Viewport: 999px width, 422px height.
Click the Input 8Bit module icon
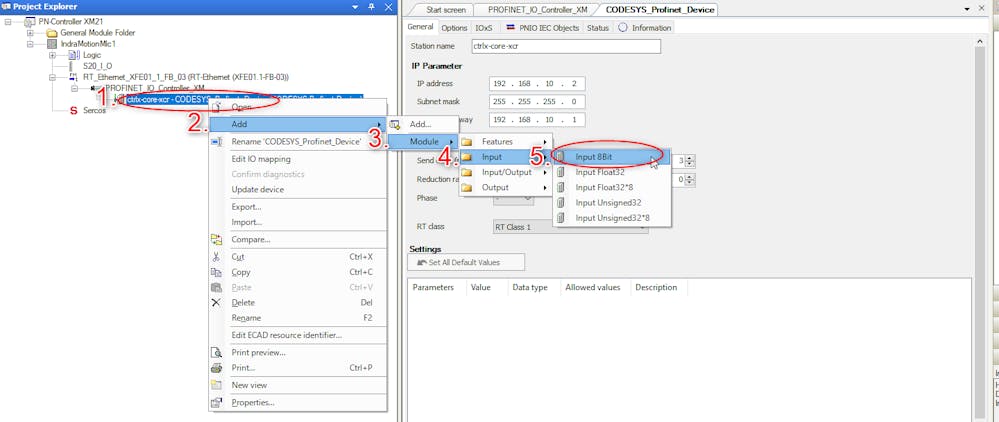[x=561, y=156]
